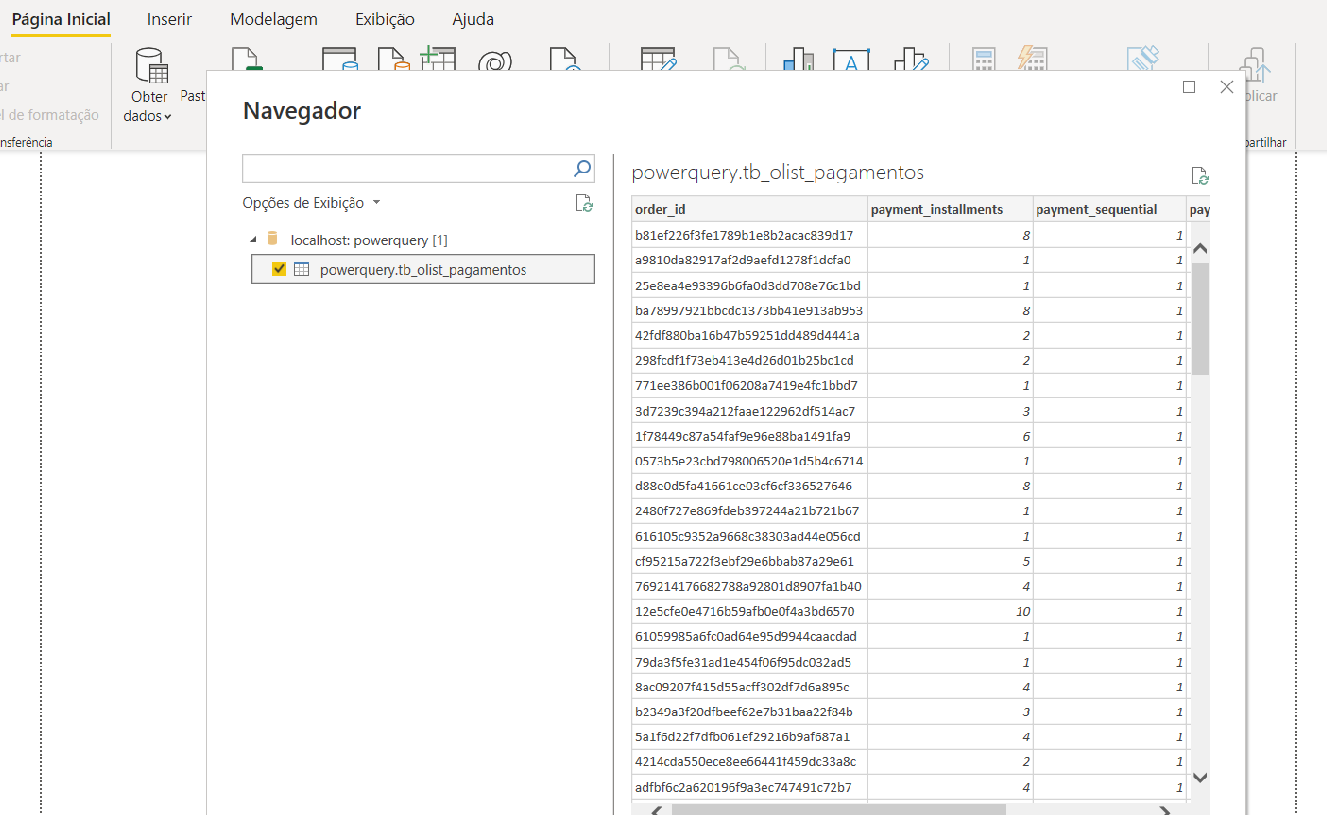Insert a Text box via ribbon icon
Image resolution: width=1327 pixels, height=815 pixels.
coord(851,59)
